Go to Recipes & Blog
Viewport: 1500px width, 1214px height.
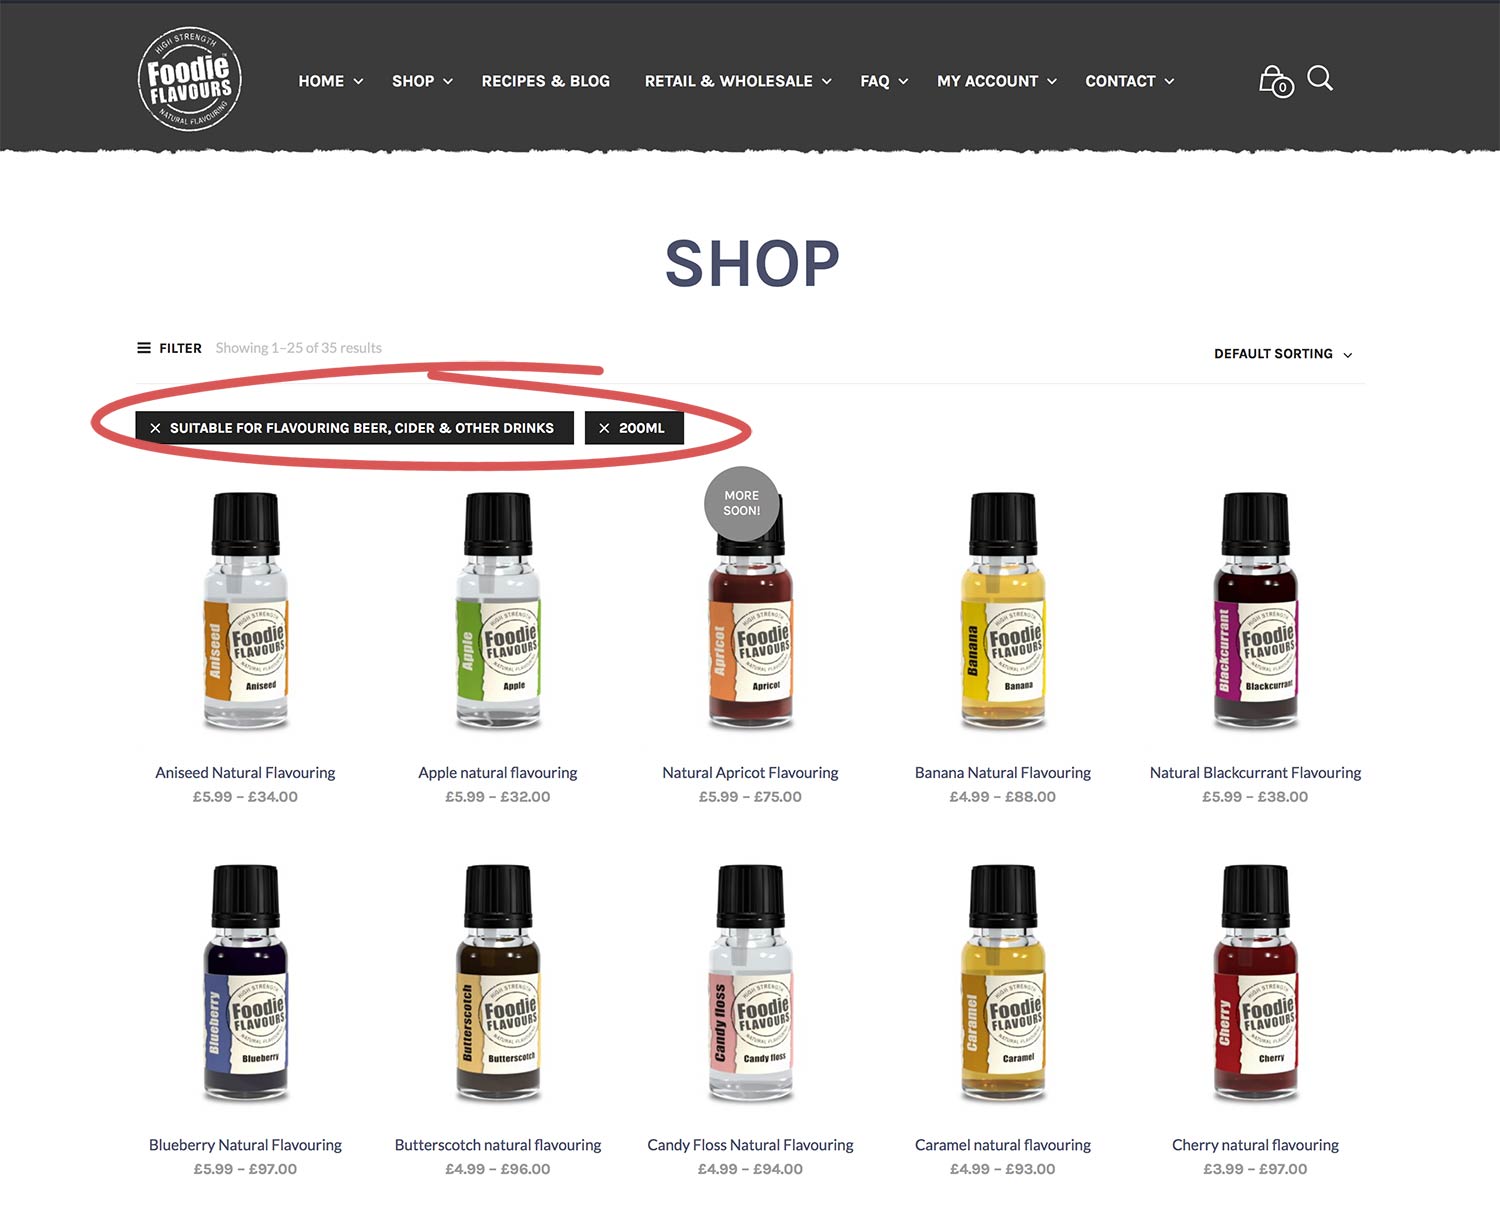tap(546, 81)
